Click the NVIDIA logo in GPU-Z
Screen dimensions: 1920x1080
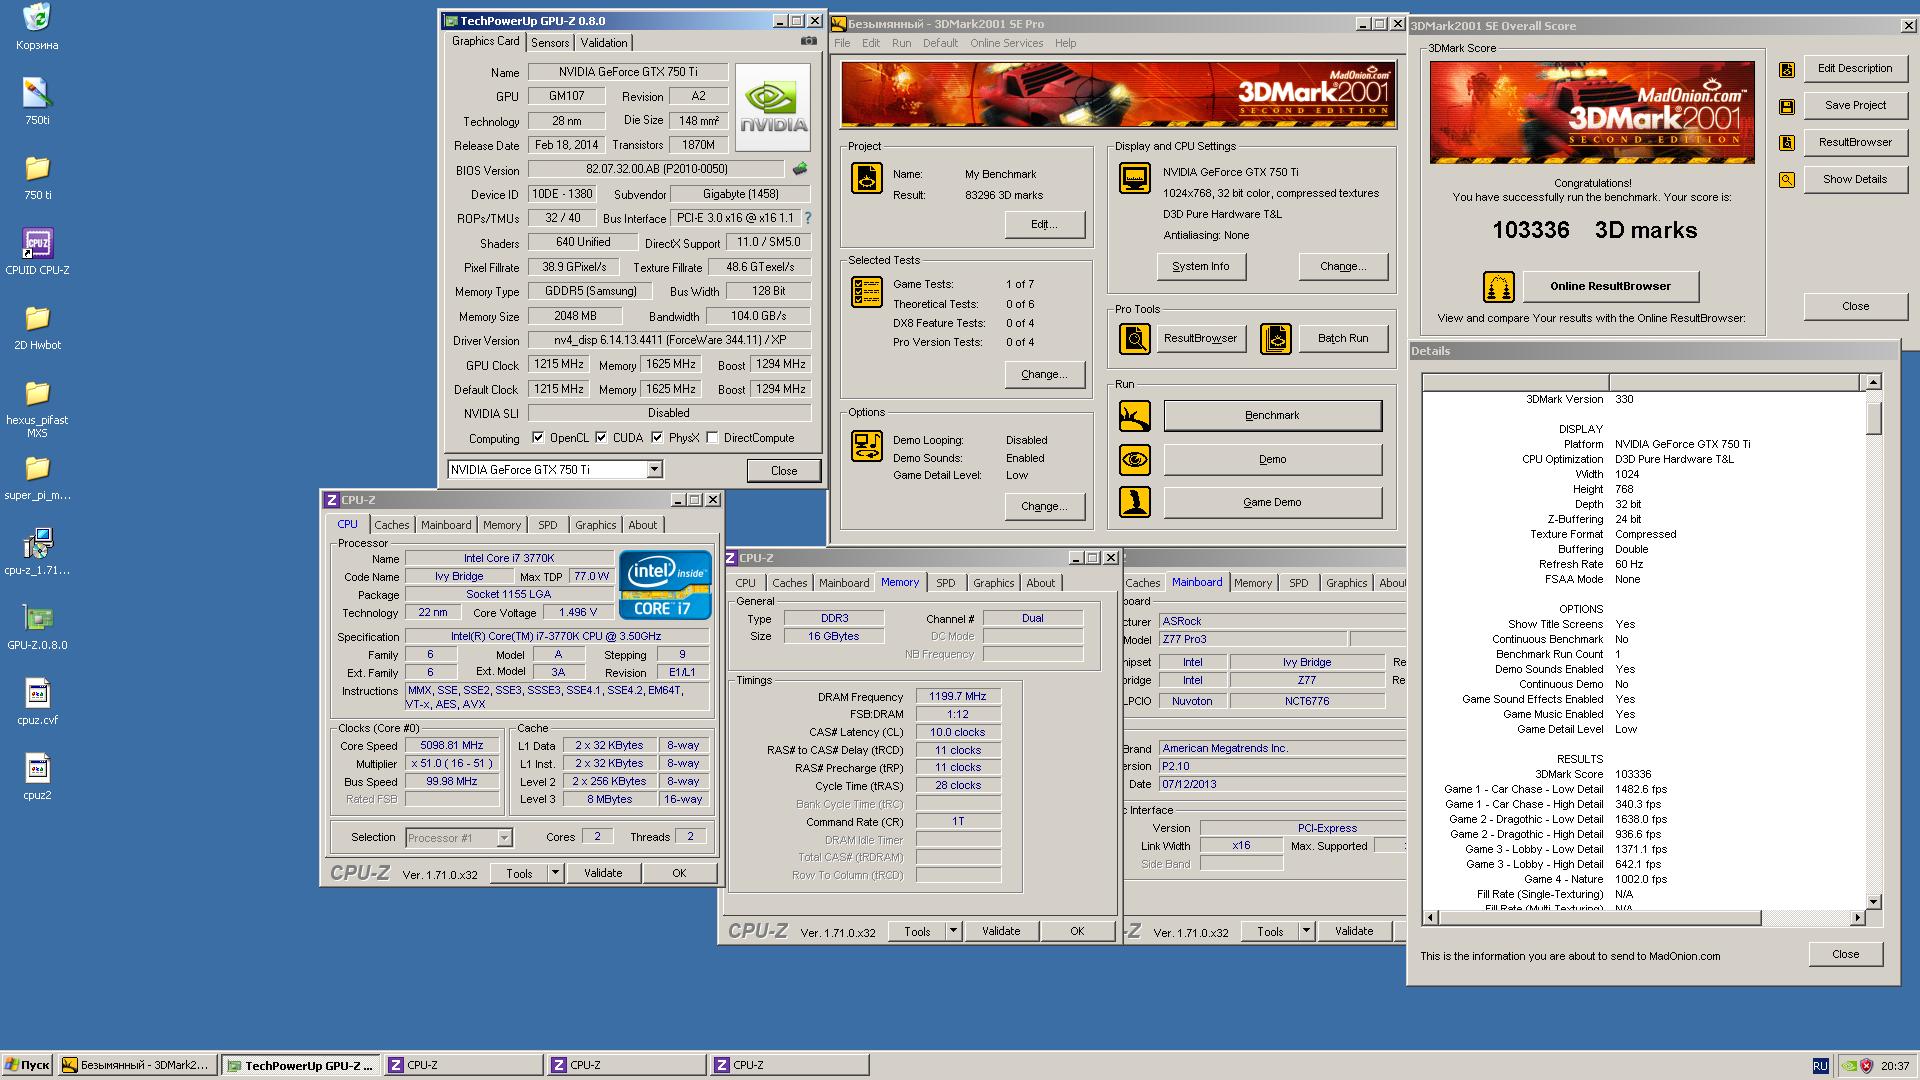click(772, 108)
